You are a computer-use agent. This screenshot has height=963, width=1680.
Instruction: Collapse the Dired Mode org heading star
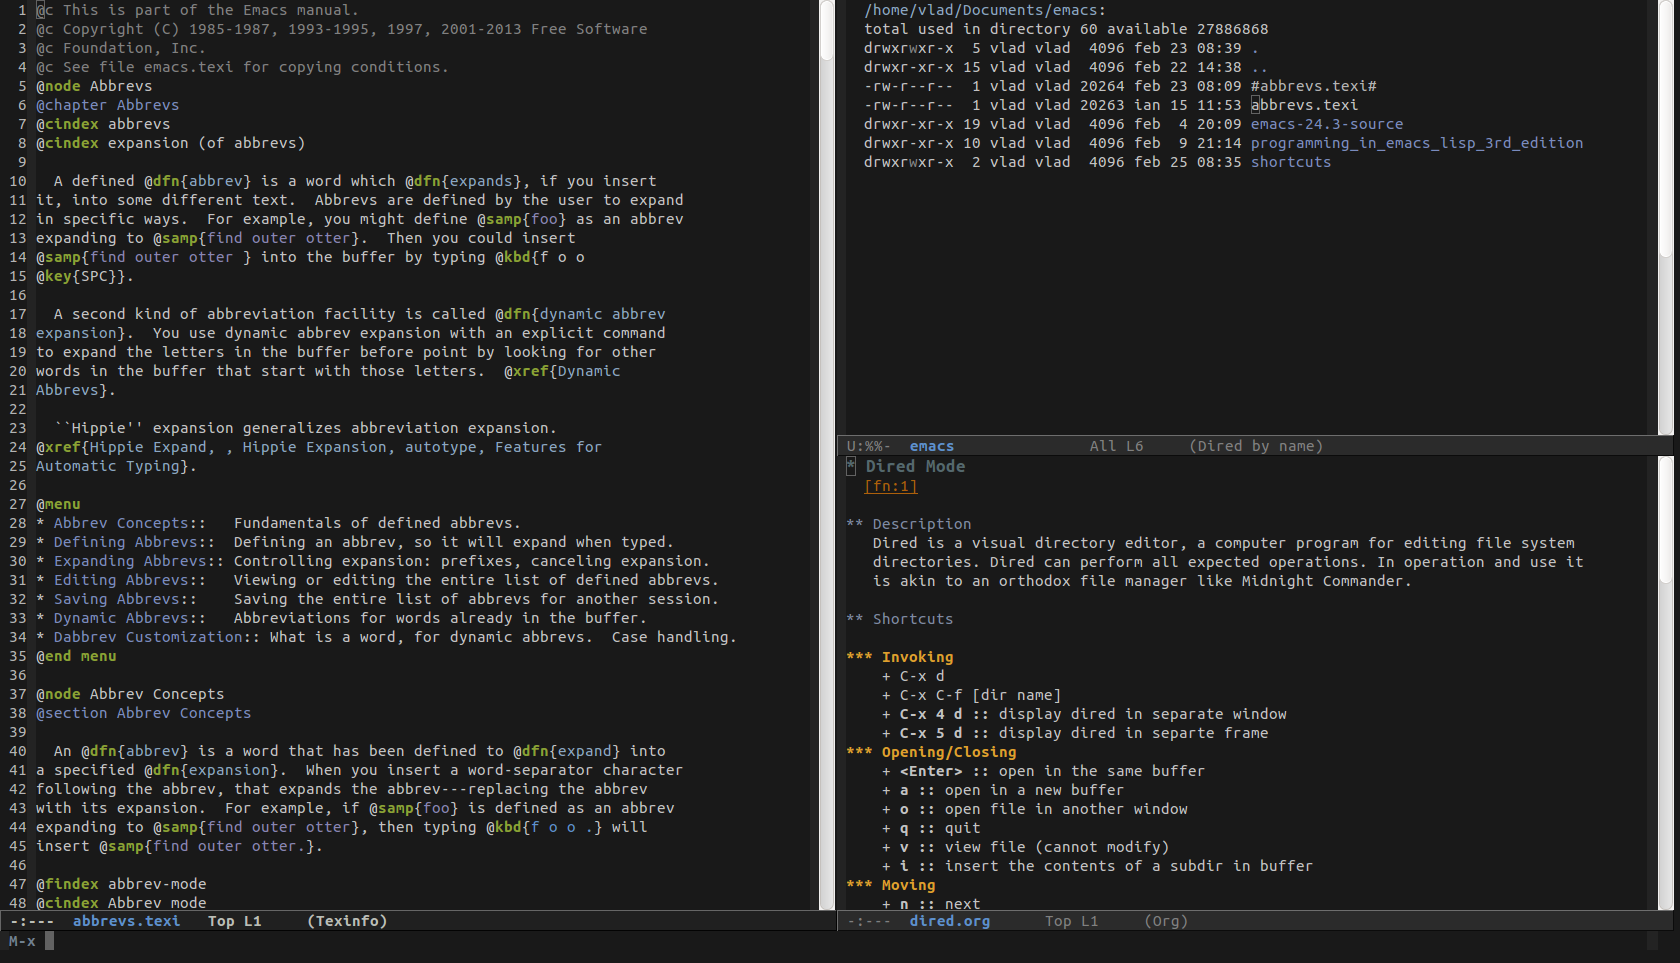coord(851,466)
